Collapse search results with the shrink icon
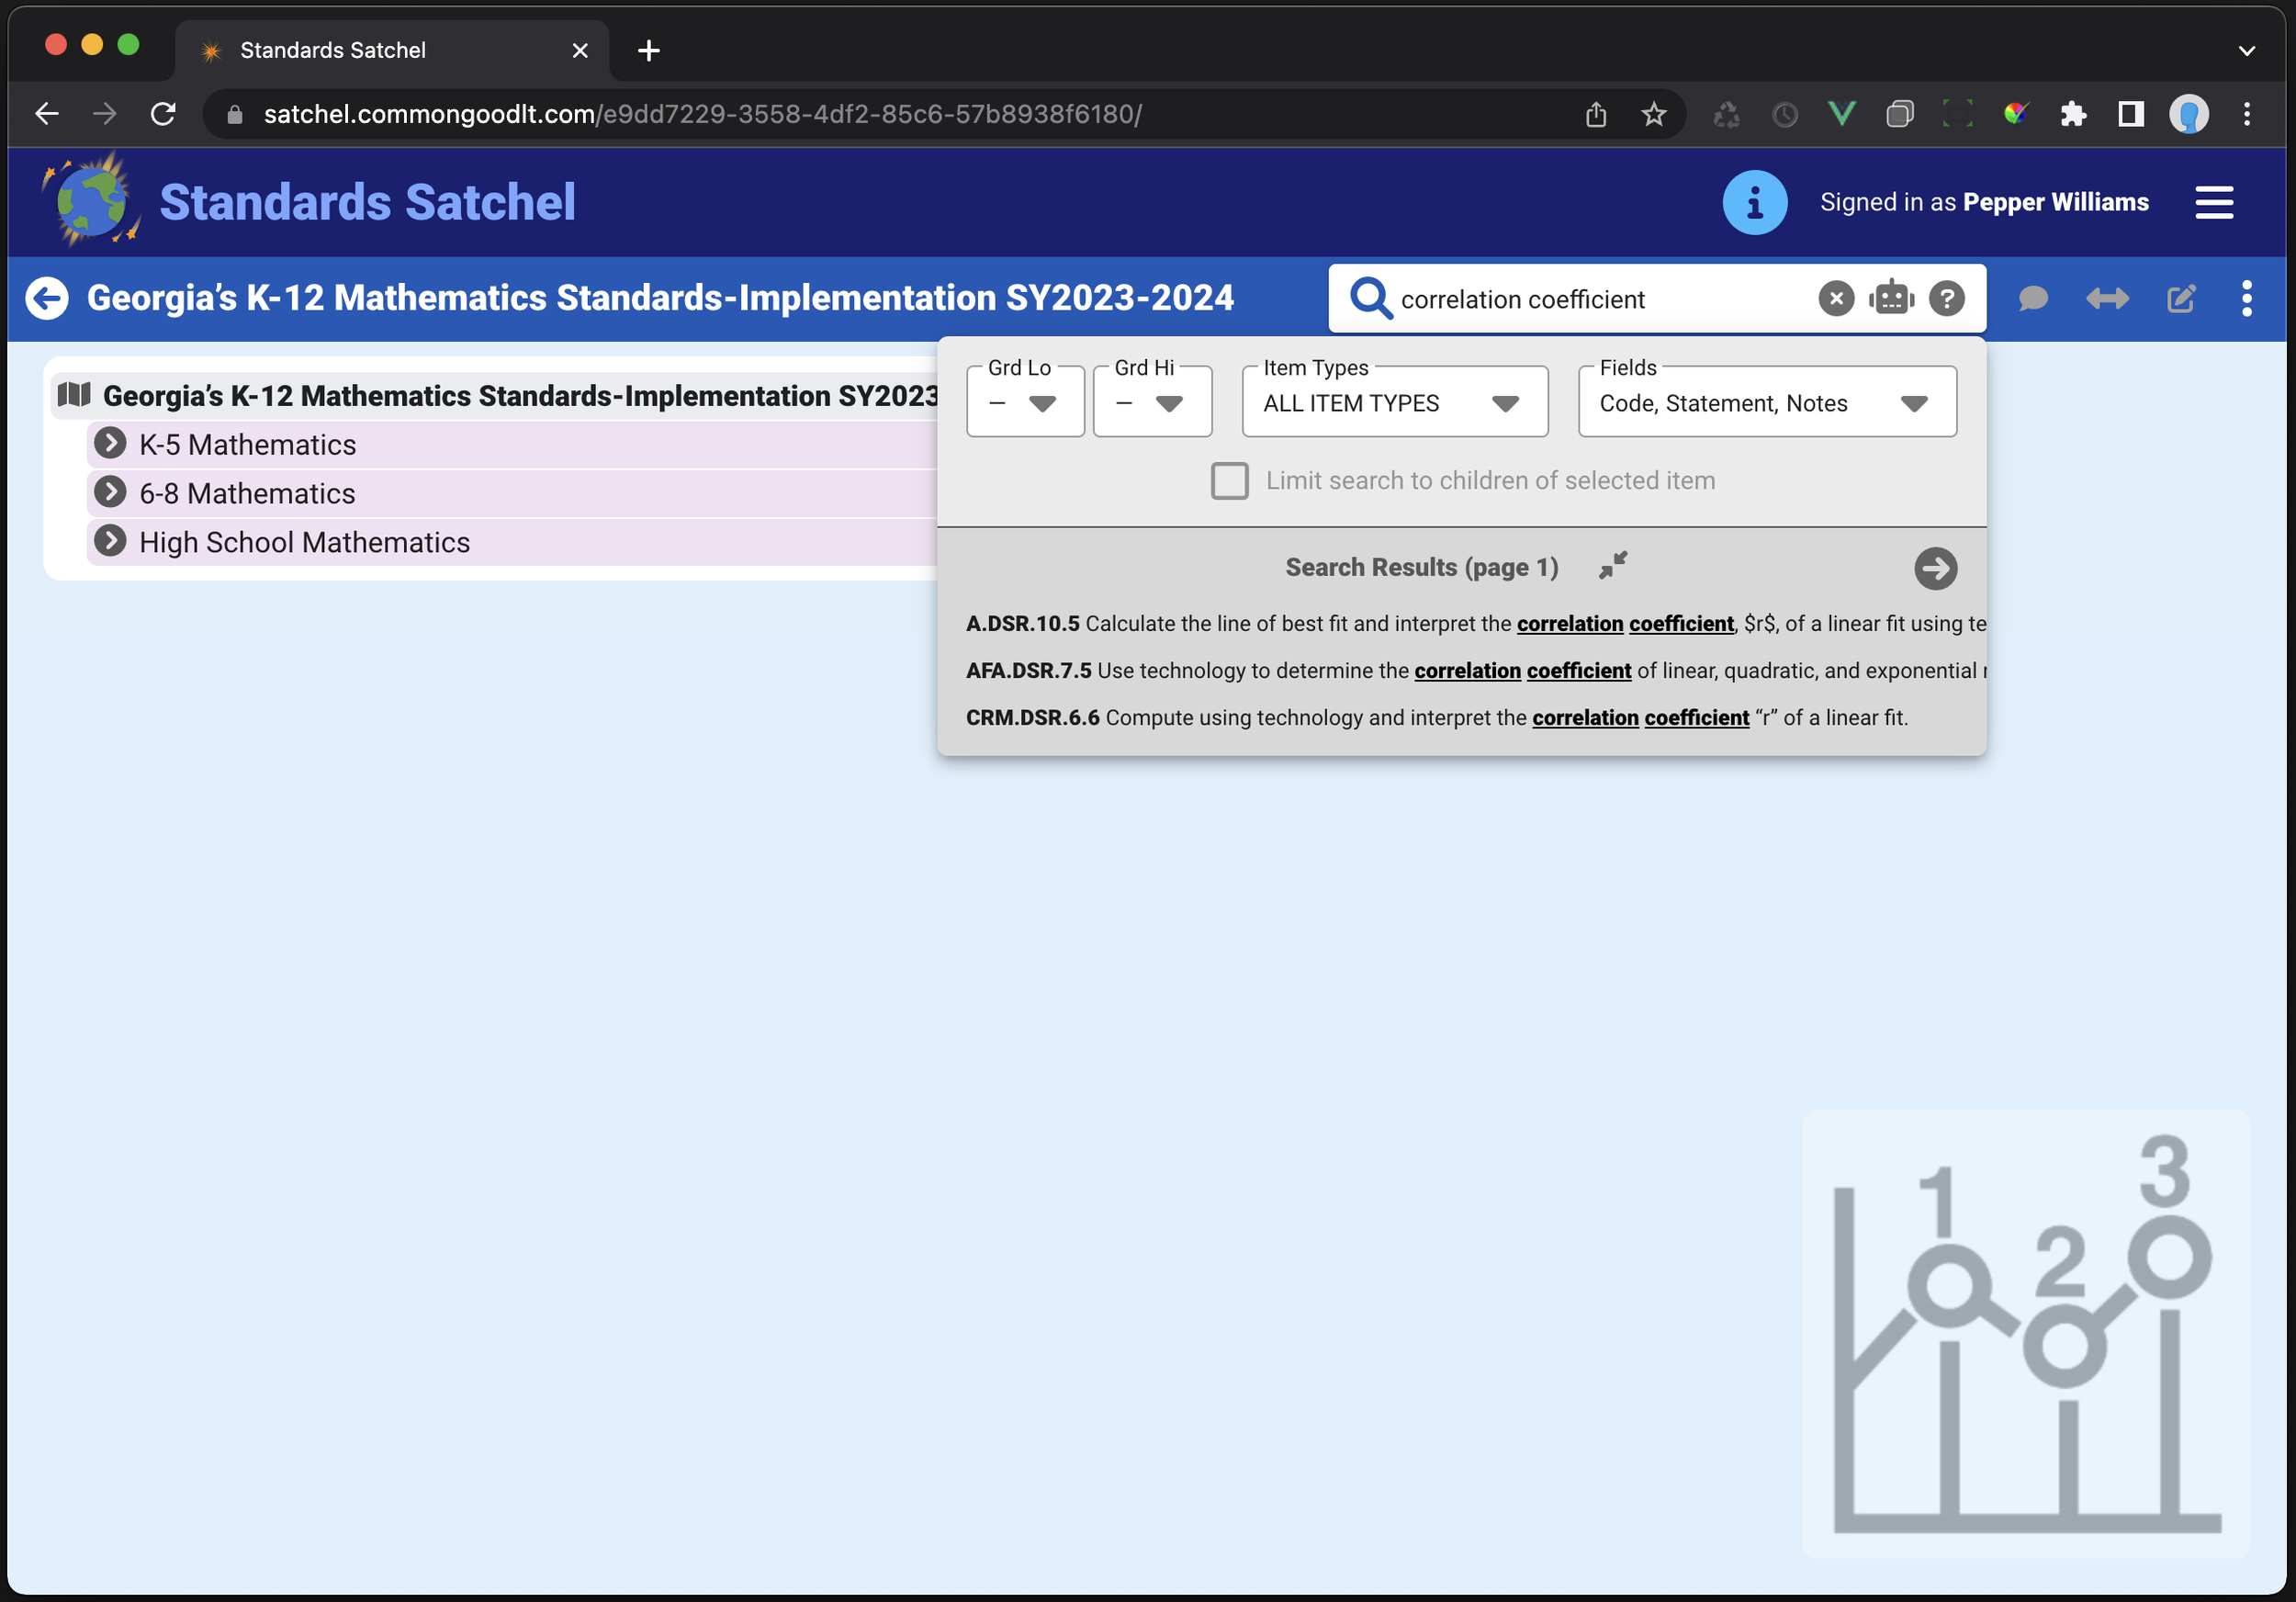Image resolution: width=2296 pixels, height=1602 pixels. (1613, 565)
